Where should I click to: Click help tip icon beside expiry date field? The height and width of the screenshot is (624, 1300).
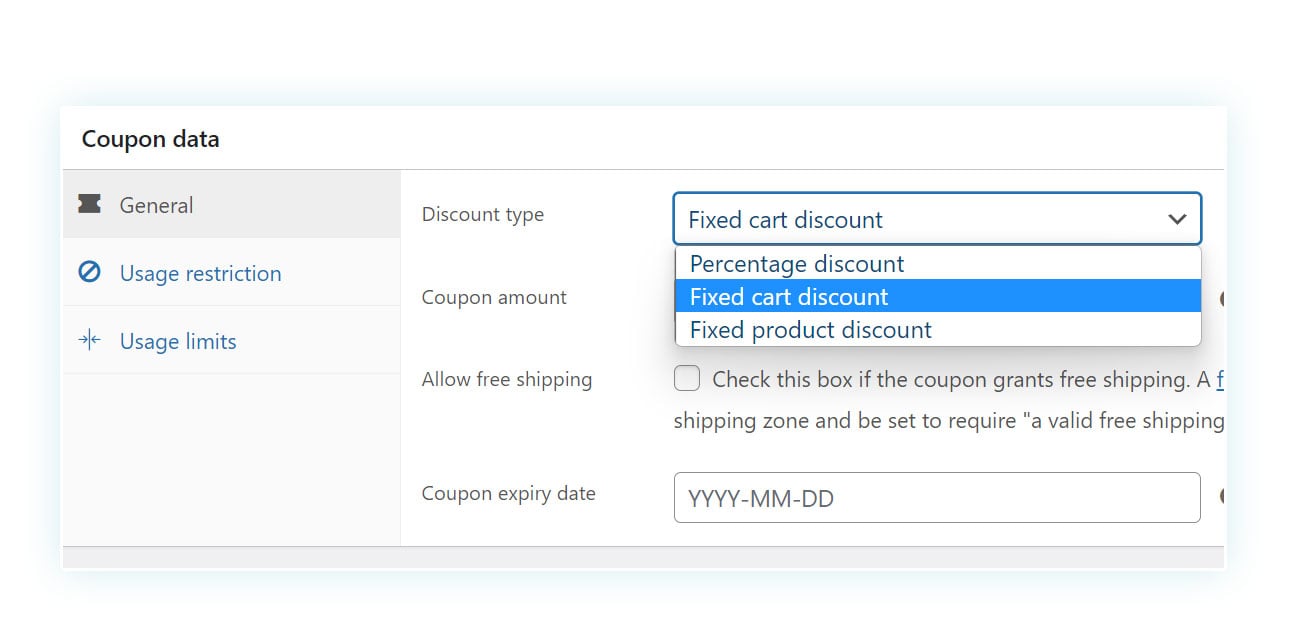[1221, 496]
